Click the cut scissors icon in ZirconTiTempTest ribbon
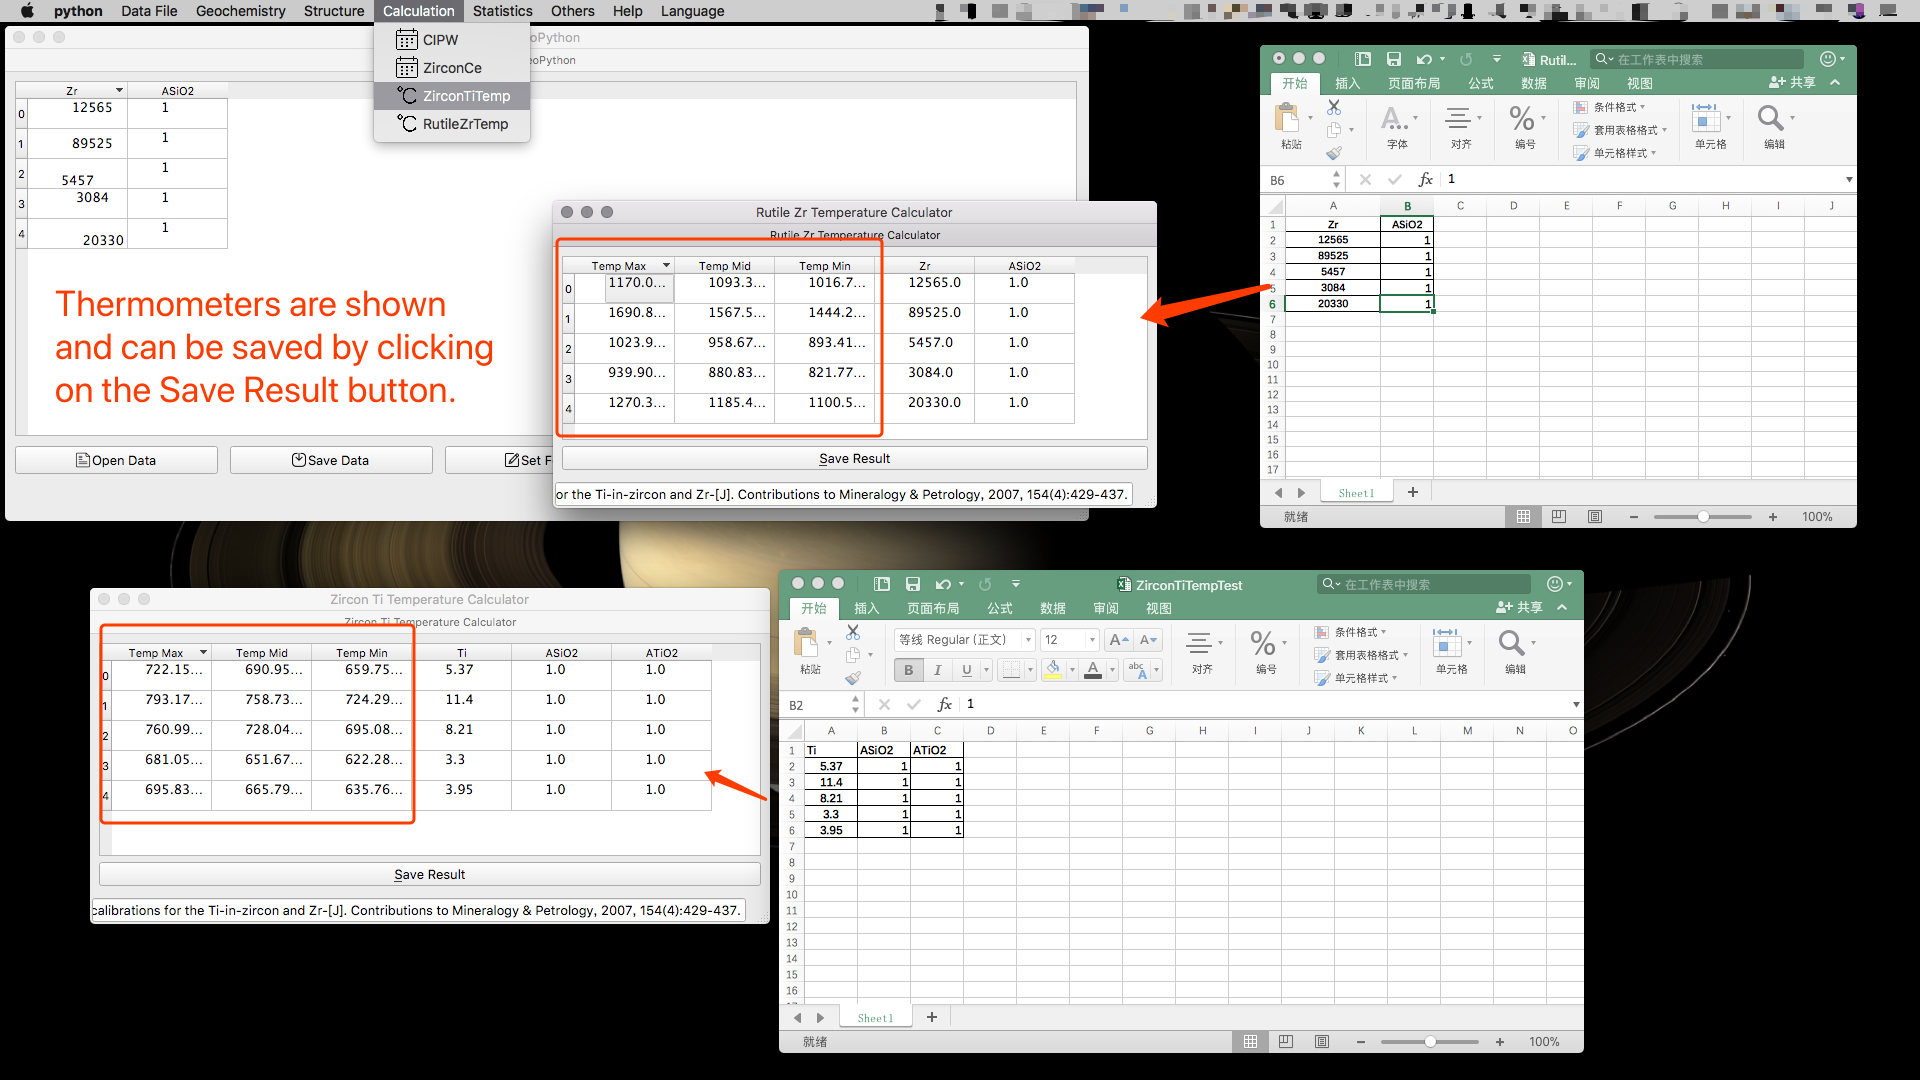The width and height of the screenshot is (1920, 1080). (853, 632)
